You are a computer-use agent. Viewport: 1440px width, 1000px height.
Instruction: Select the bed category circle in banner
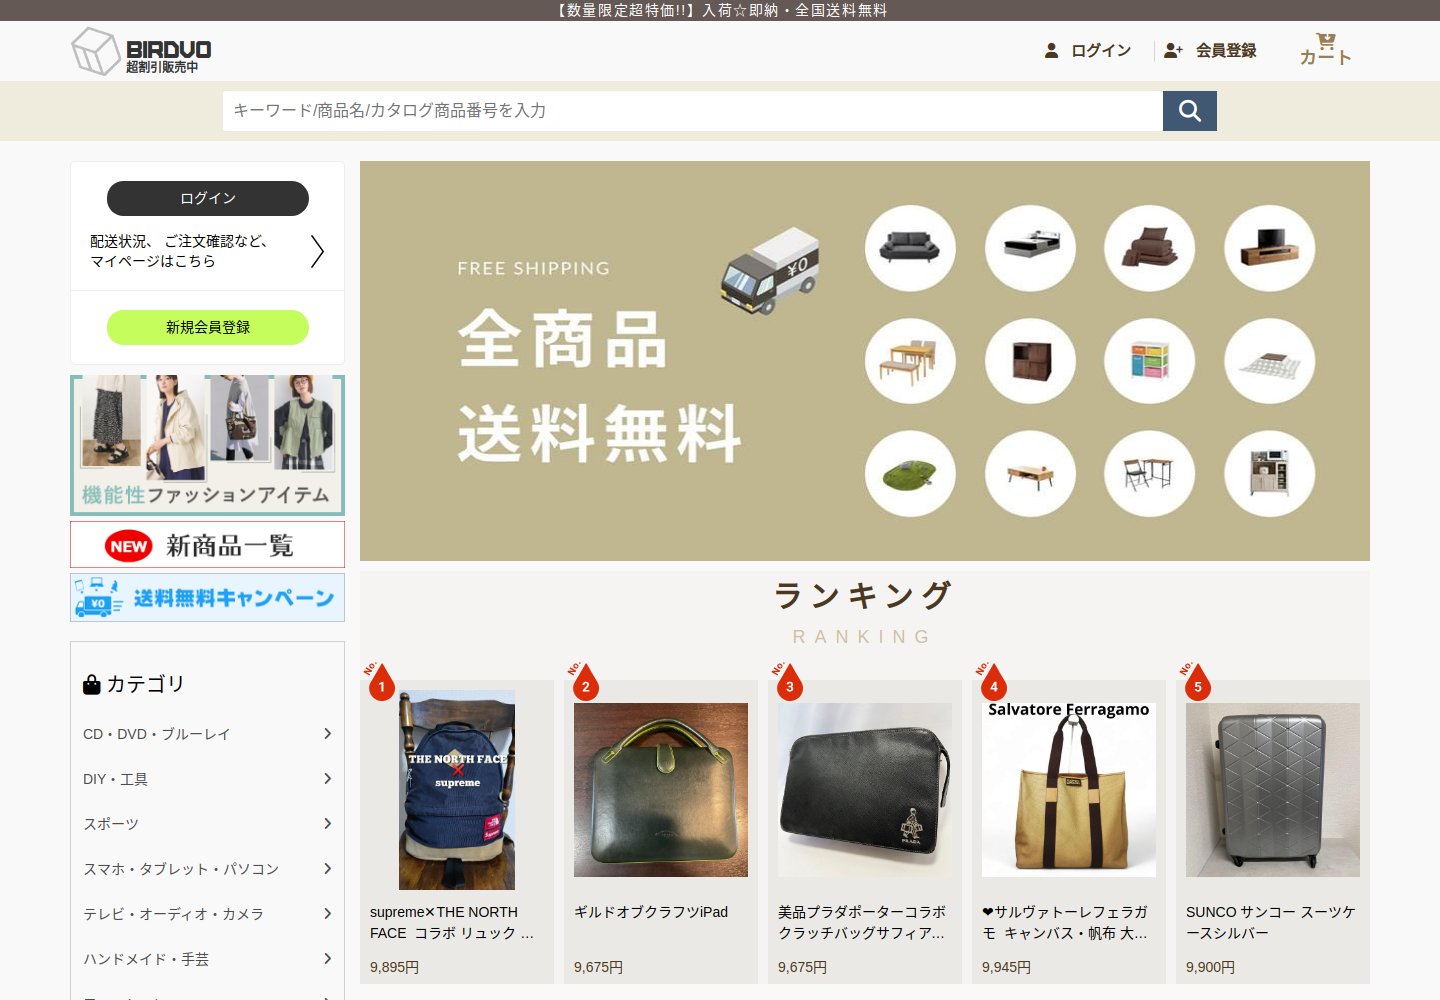point(1030,248)
